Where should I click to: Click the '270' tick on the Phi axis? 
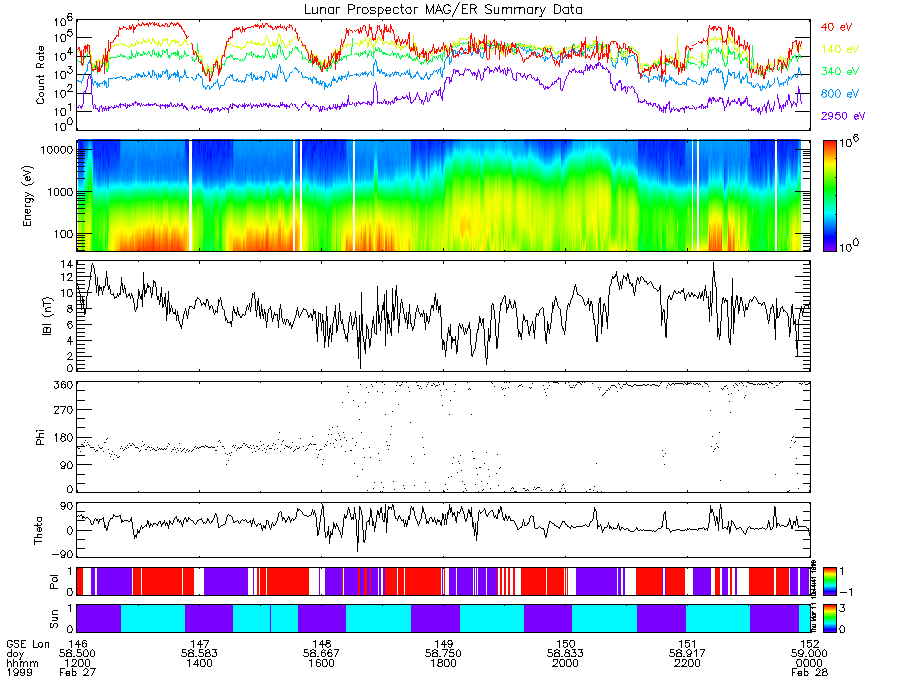pos(63,410)
